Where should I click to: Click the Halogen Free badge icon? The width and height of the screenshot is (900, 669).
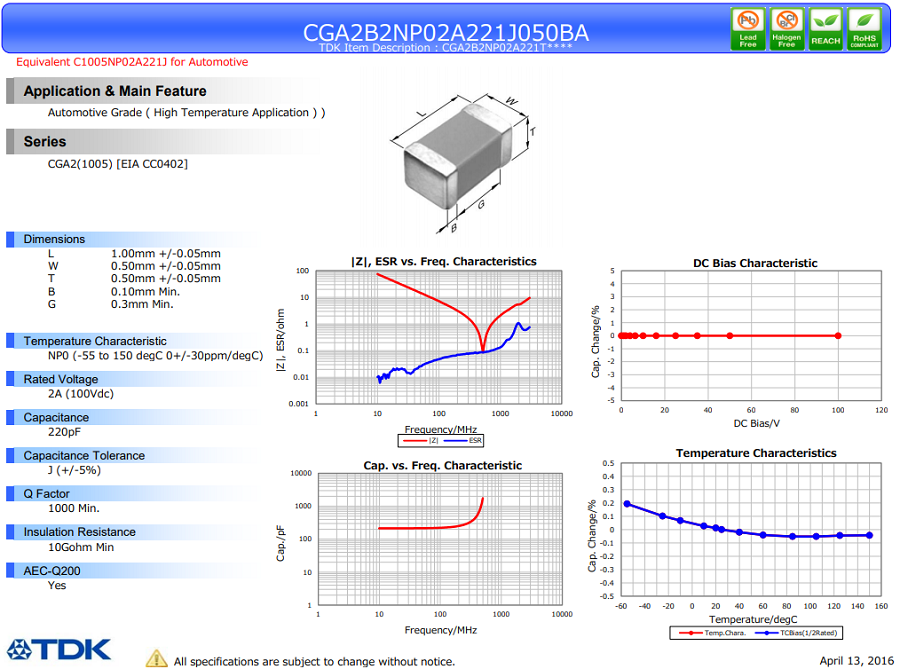786,29
